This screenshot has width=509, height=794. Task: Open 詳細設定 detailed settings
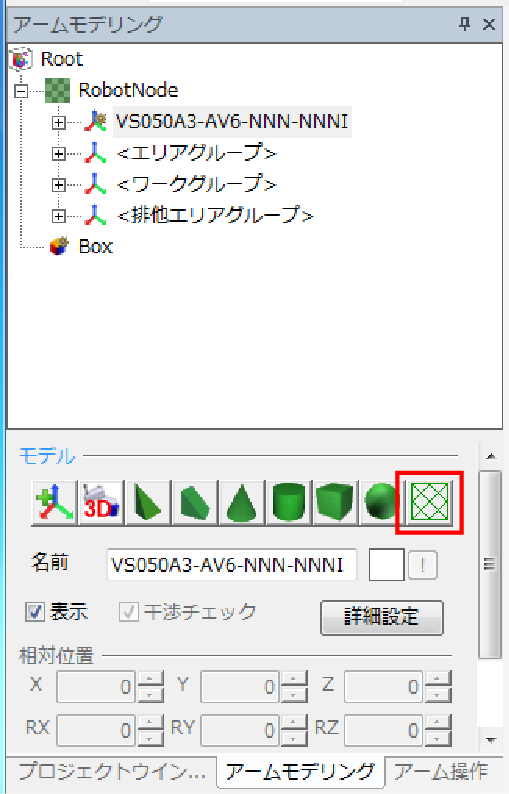pos(382,617)
